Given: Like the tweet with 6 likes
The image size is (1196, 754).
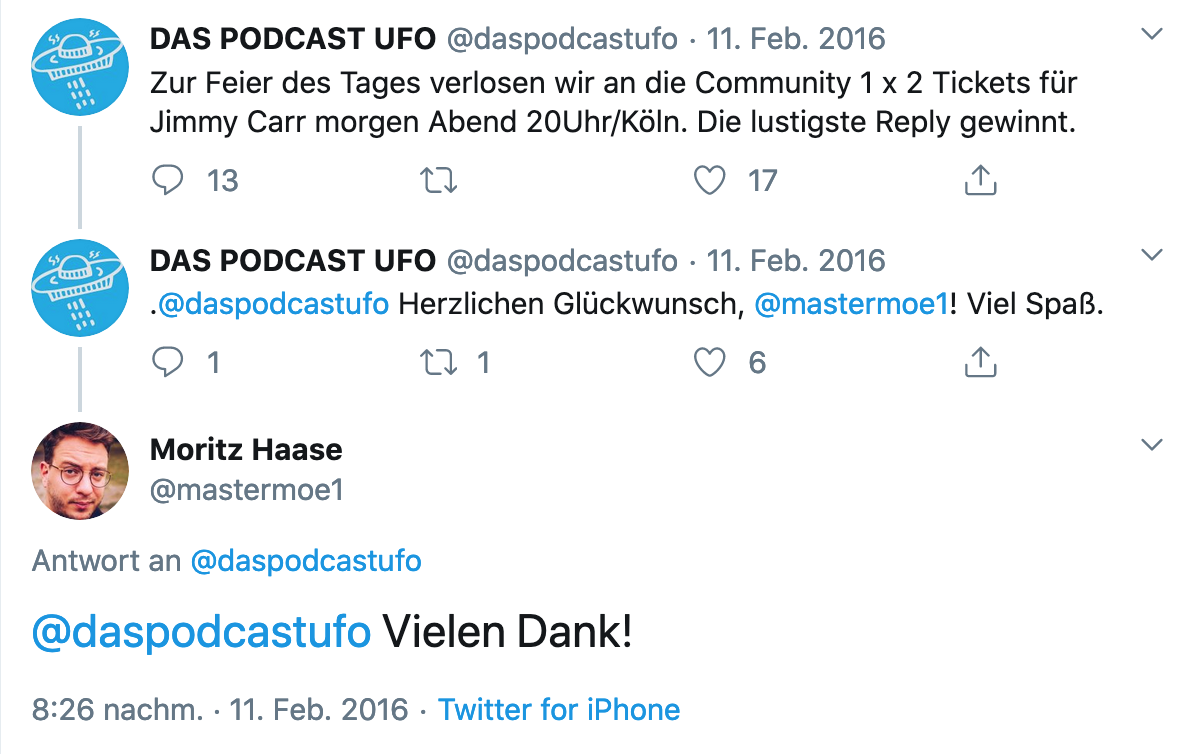Looking at the screenshot, I should tap(709, 362).
